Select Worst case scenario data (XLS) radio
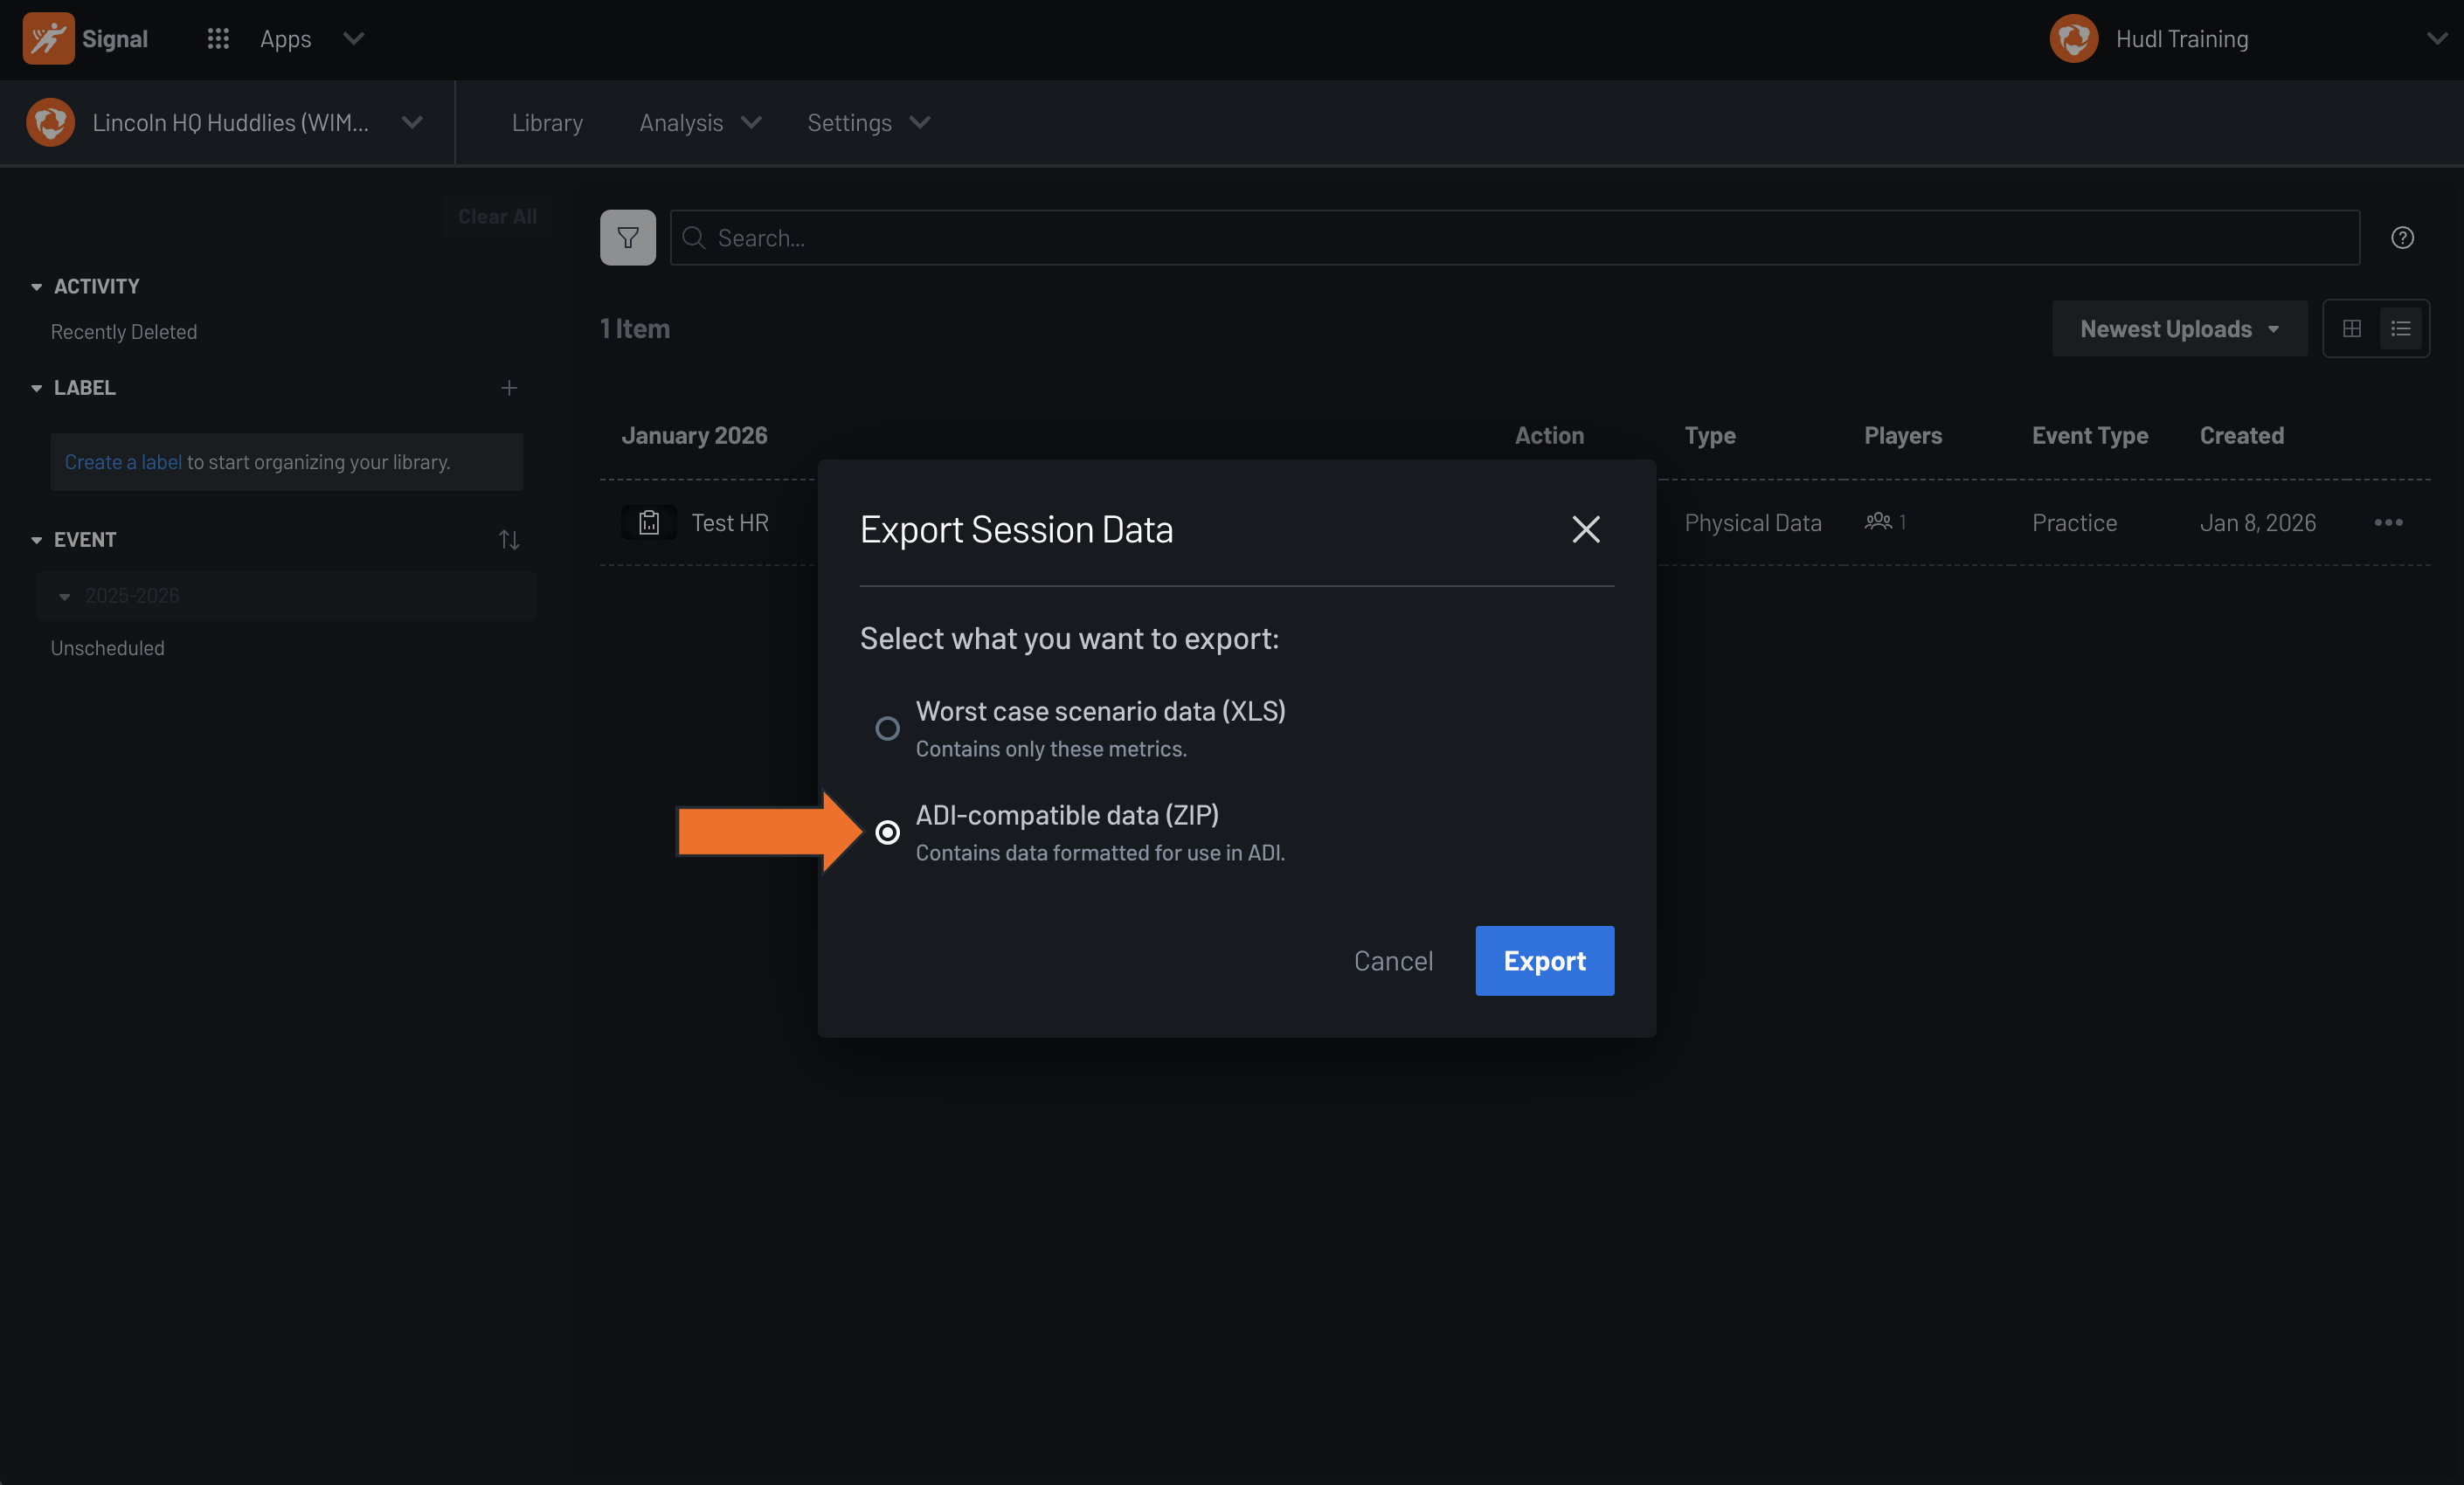 tap(887, 728)
